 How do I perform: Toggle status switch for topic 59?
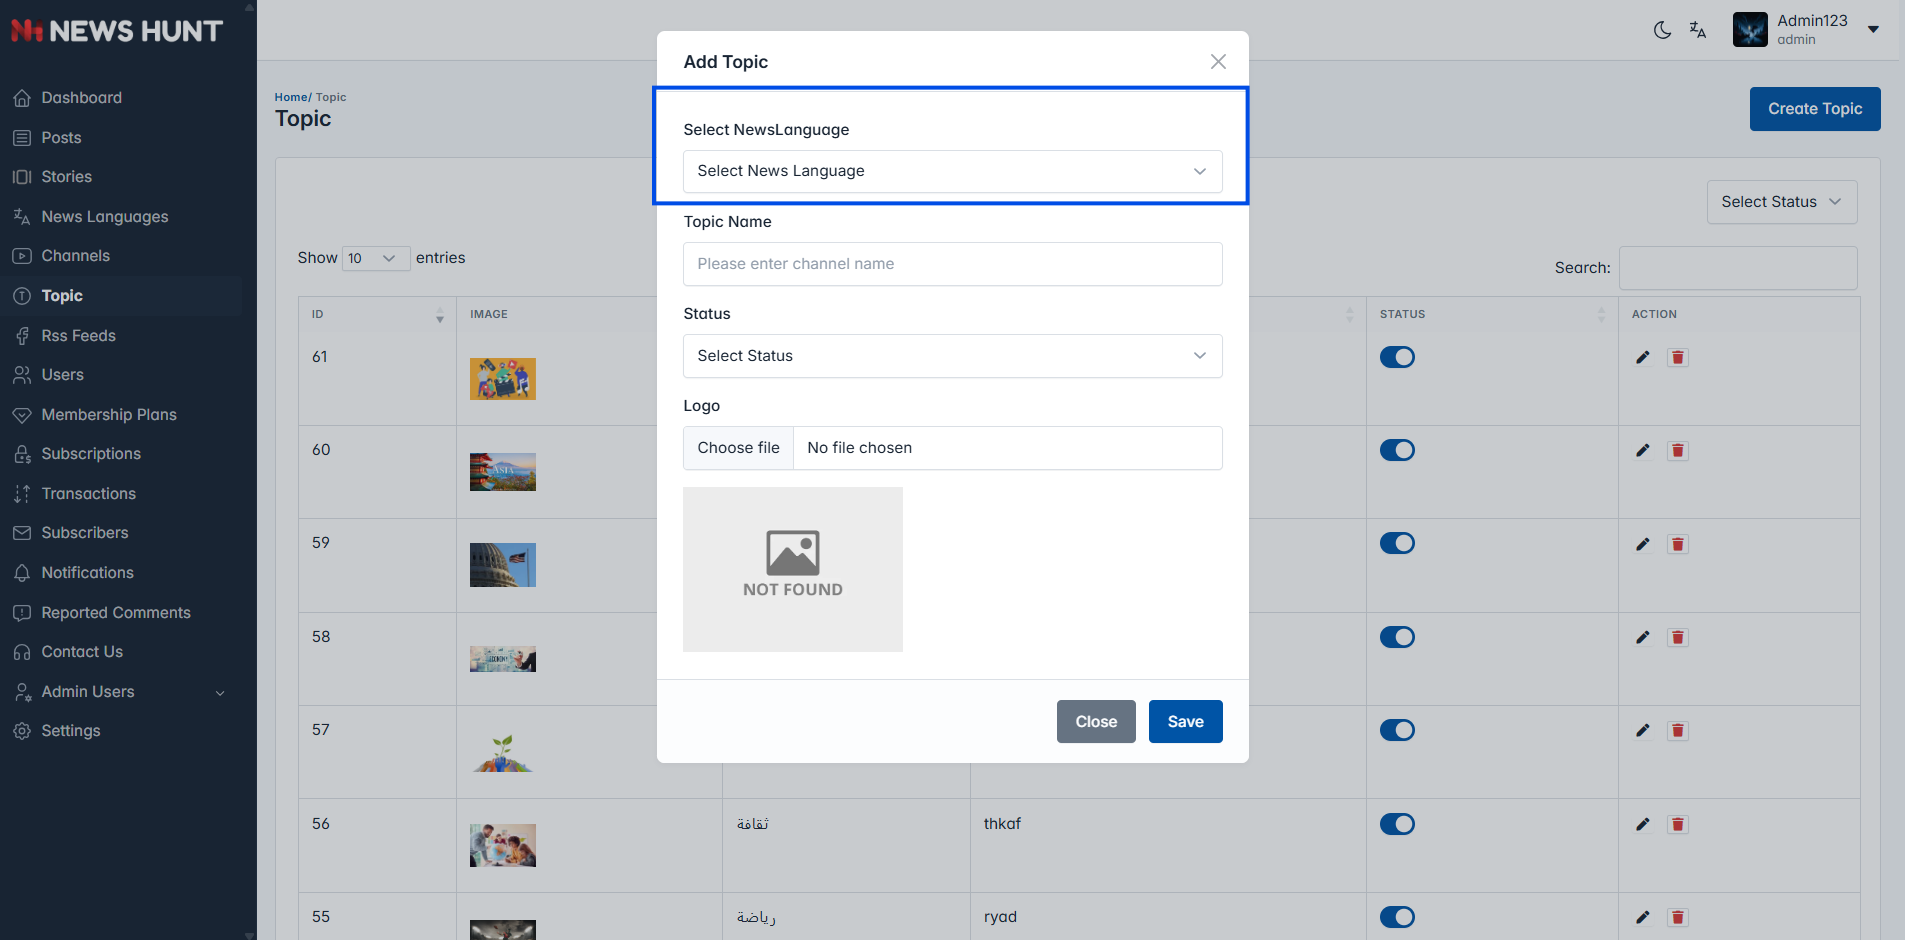pos(1397,543)
